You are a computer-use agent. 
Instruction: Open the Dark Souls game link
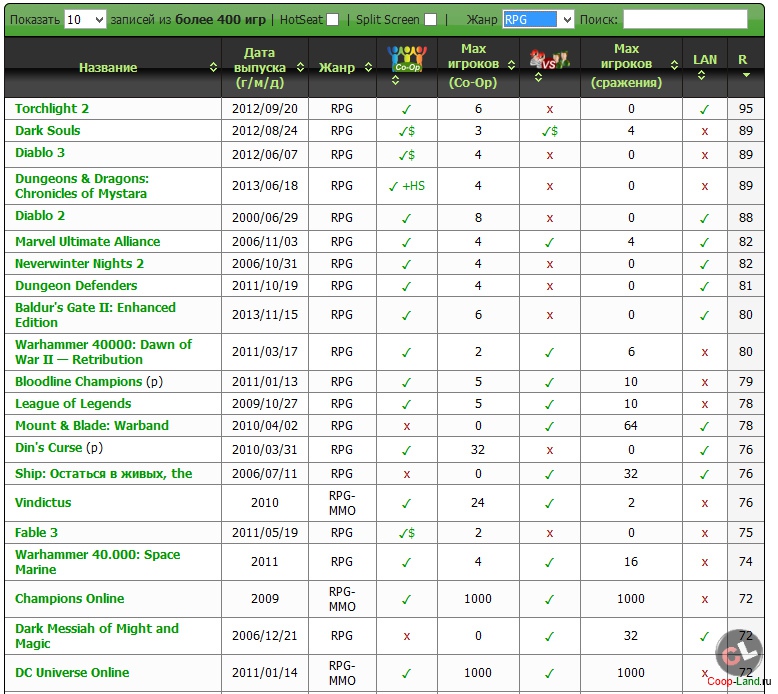(x=48, y=130)
